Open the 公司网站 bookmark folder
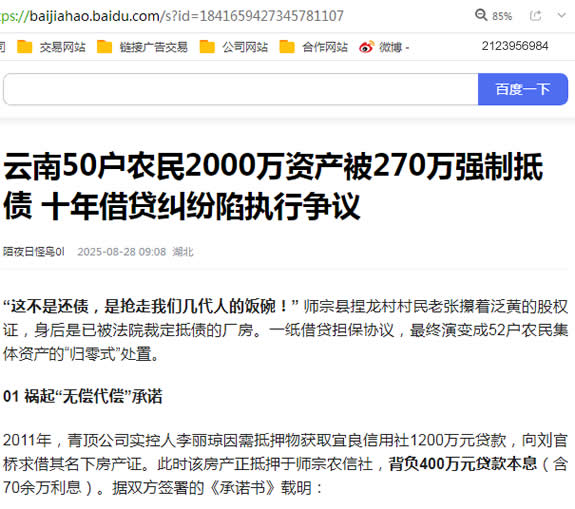This screenshot has width=575, height=509. coord(234,47)
